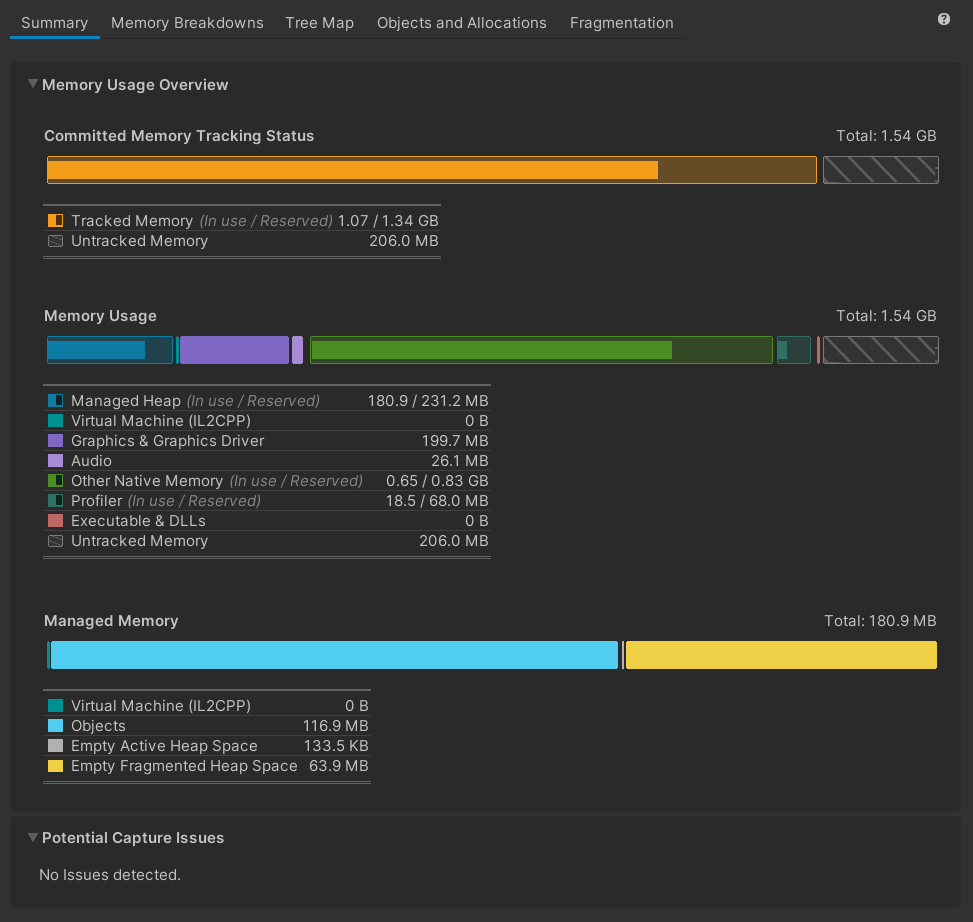Click the Tracked Memory legend icon

(x=56, y=221)
